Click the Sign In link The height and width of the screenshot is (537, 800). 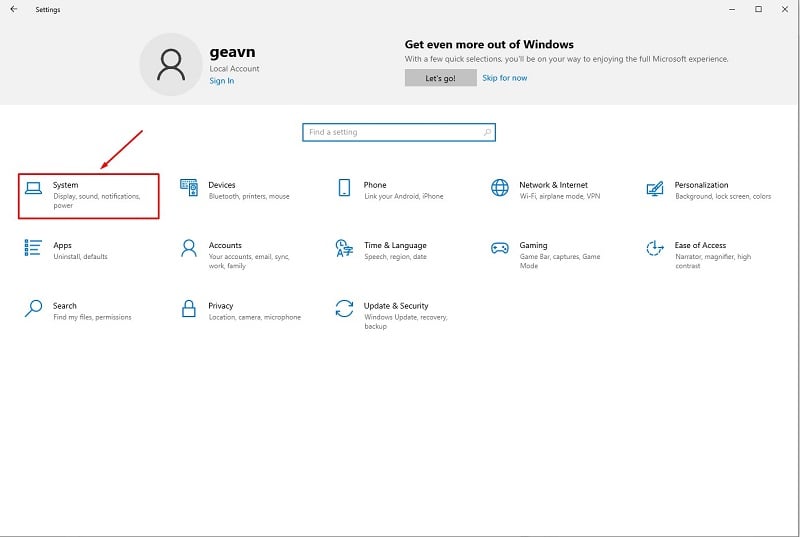click(x=221, y=81)
